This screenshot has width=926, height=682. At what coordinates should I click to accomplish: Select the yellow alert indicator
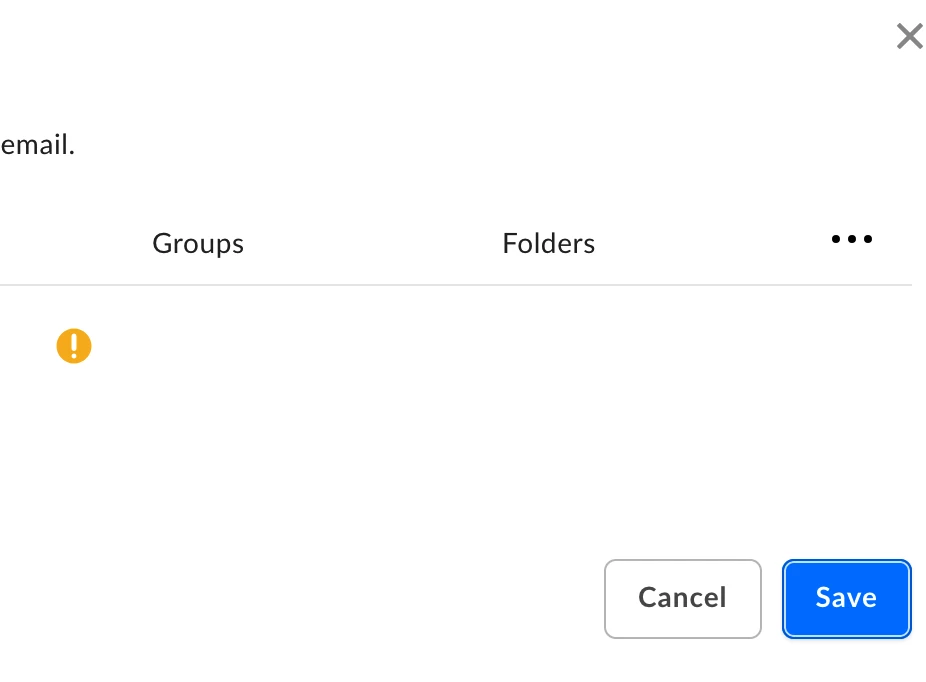[74, 346]
